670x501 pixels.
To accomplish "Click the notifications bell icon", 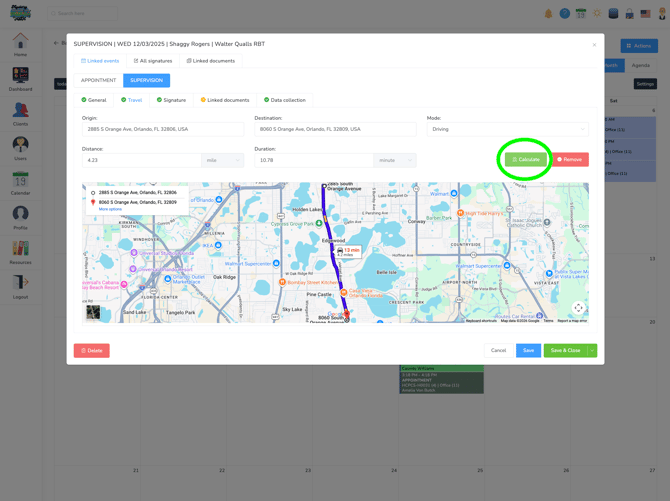I will tap(548, 14).
